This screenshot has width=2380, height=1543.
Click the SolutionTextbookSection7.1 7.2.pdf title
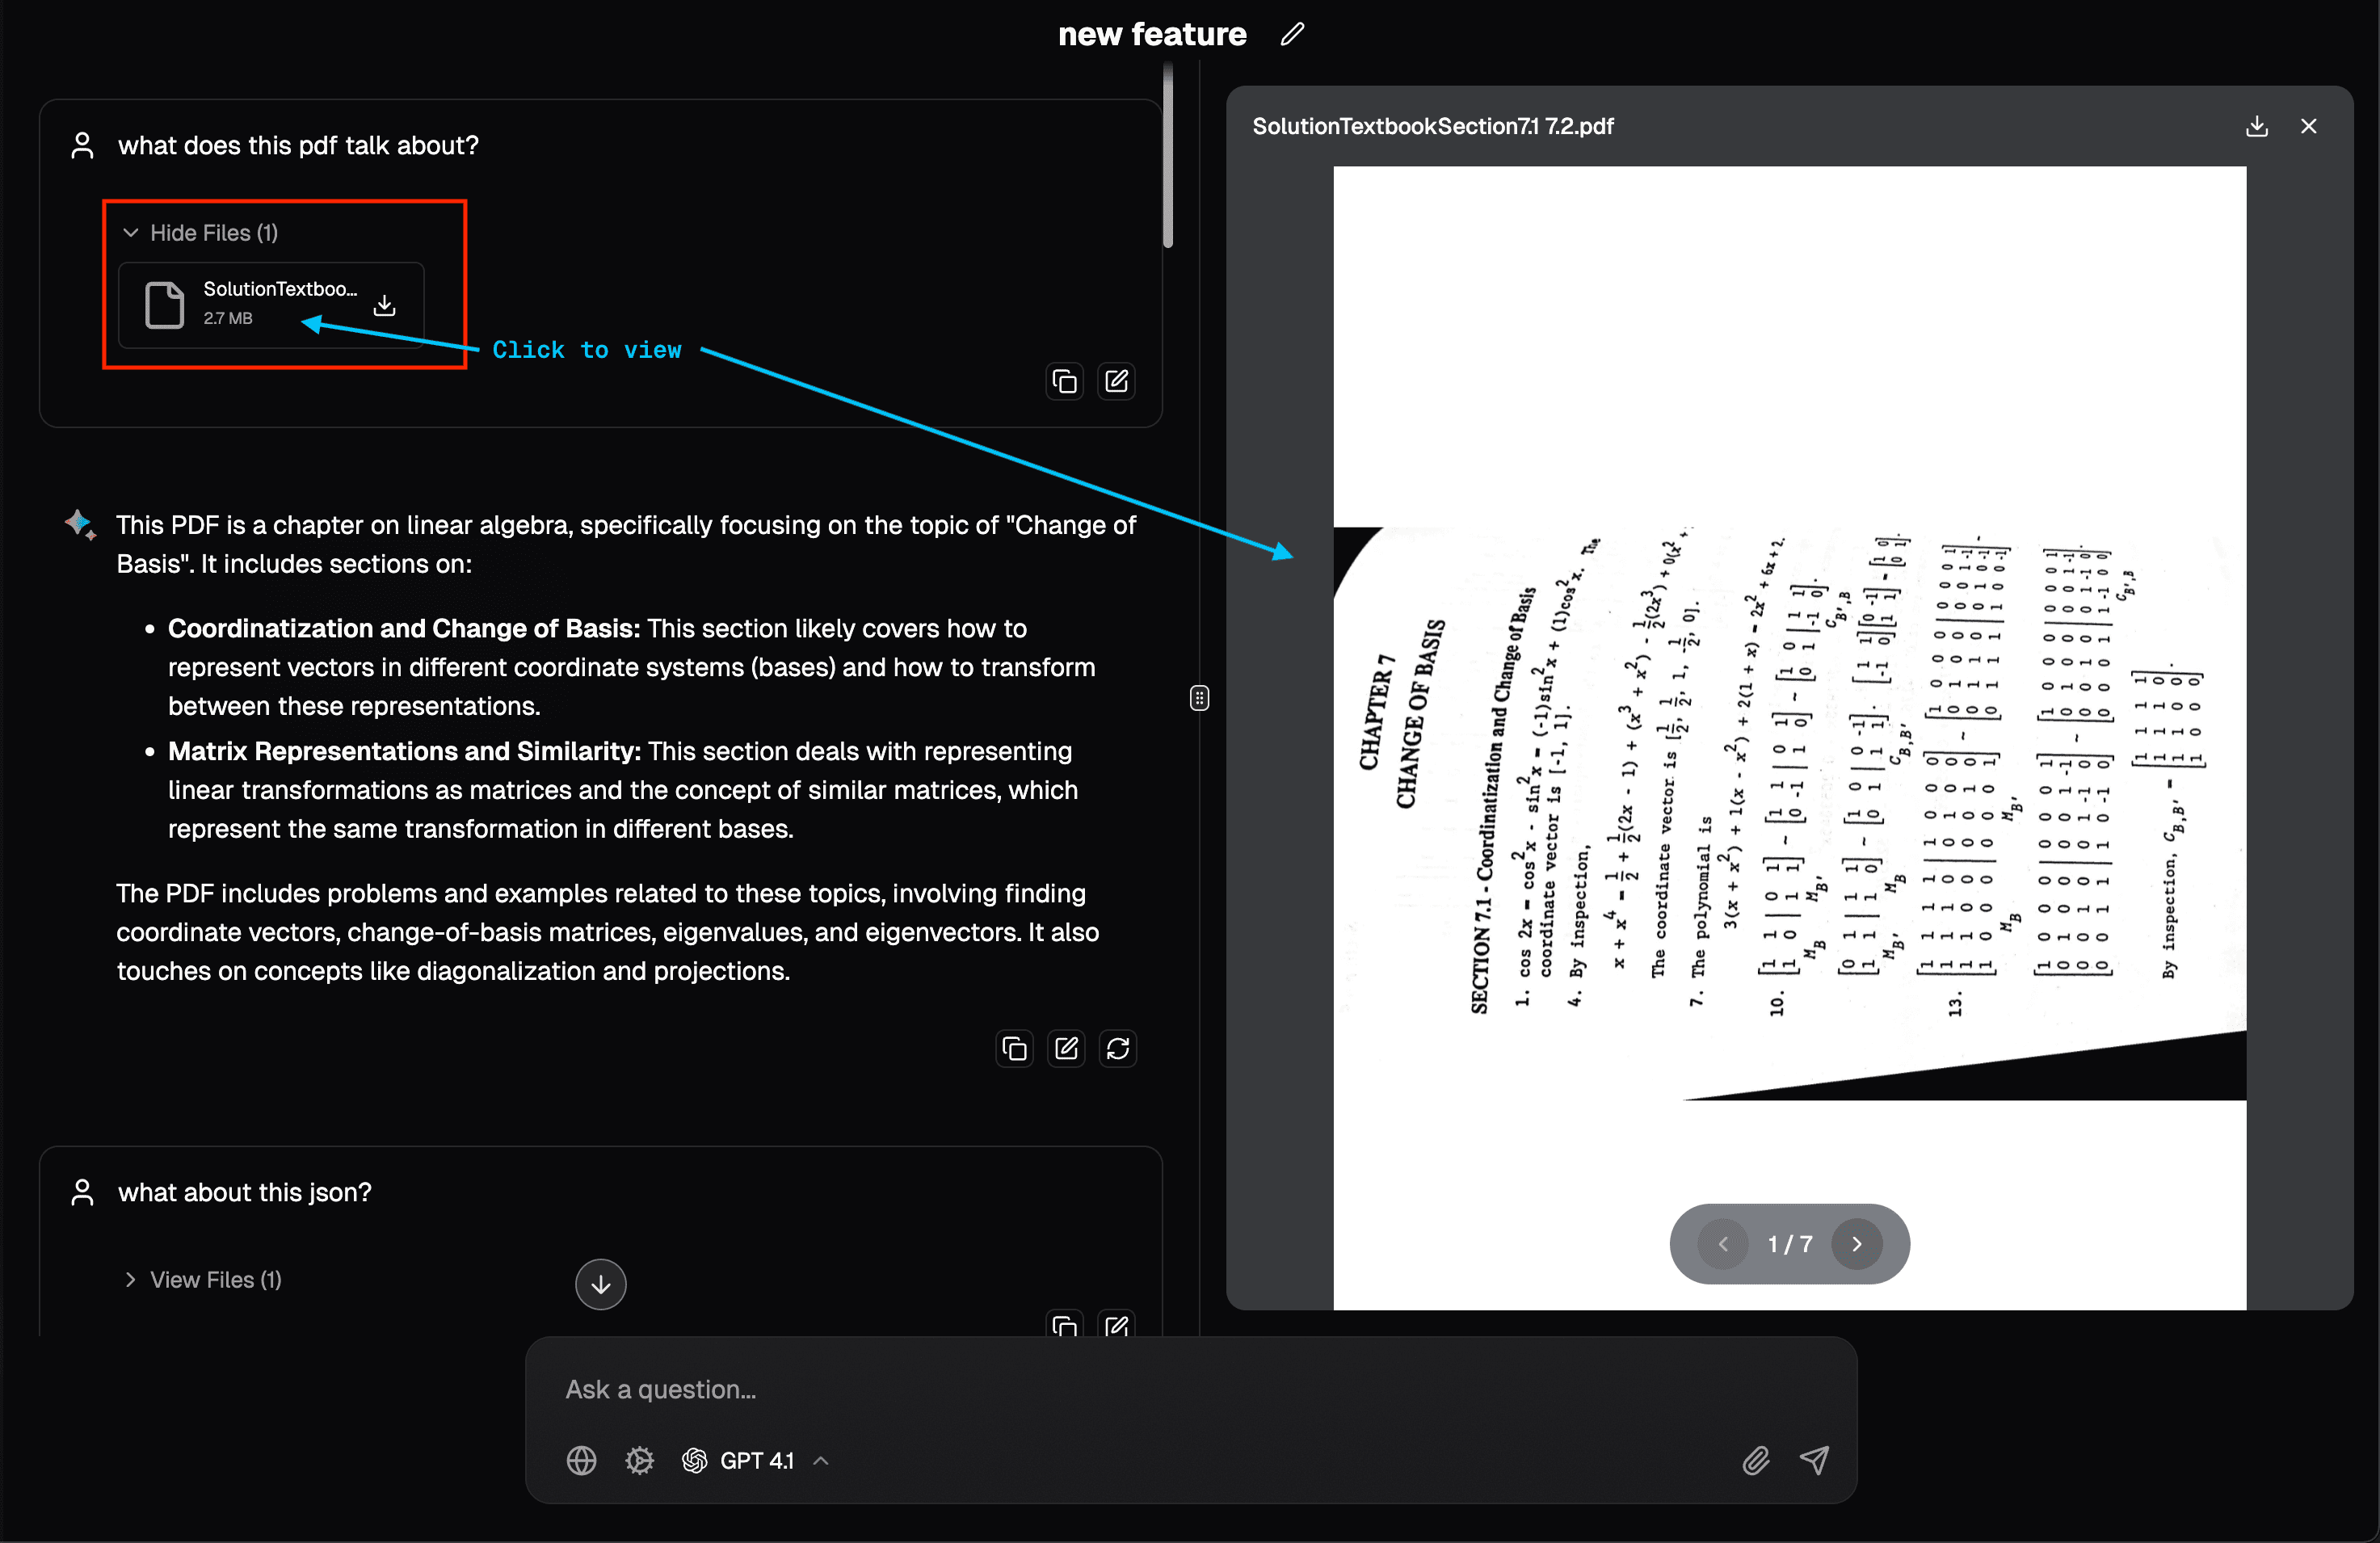[x=1433, y=126]
